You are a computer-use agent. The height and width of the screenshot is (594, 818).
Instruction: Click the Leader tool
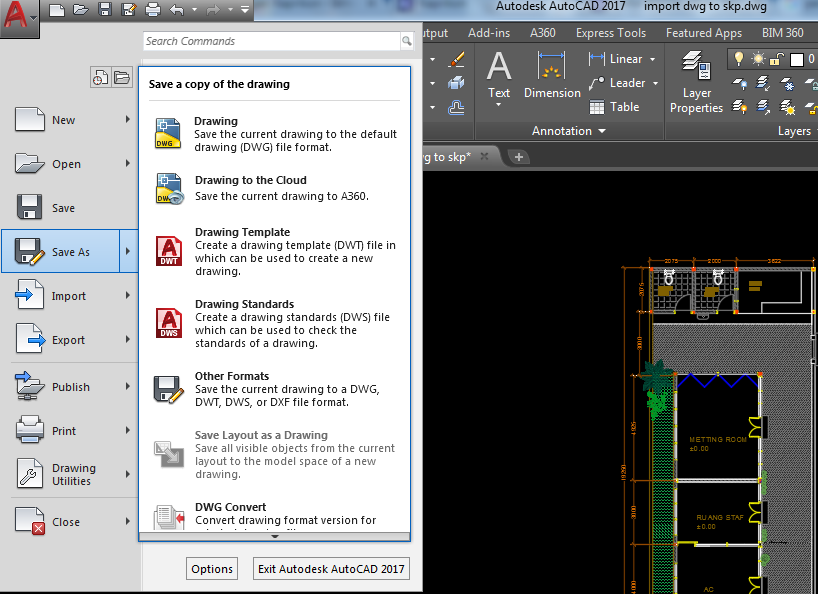(x=618, y=83)
